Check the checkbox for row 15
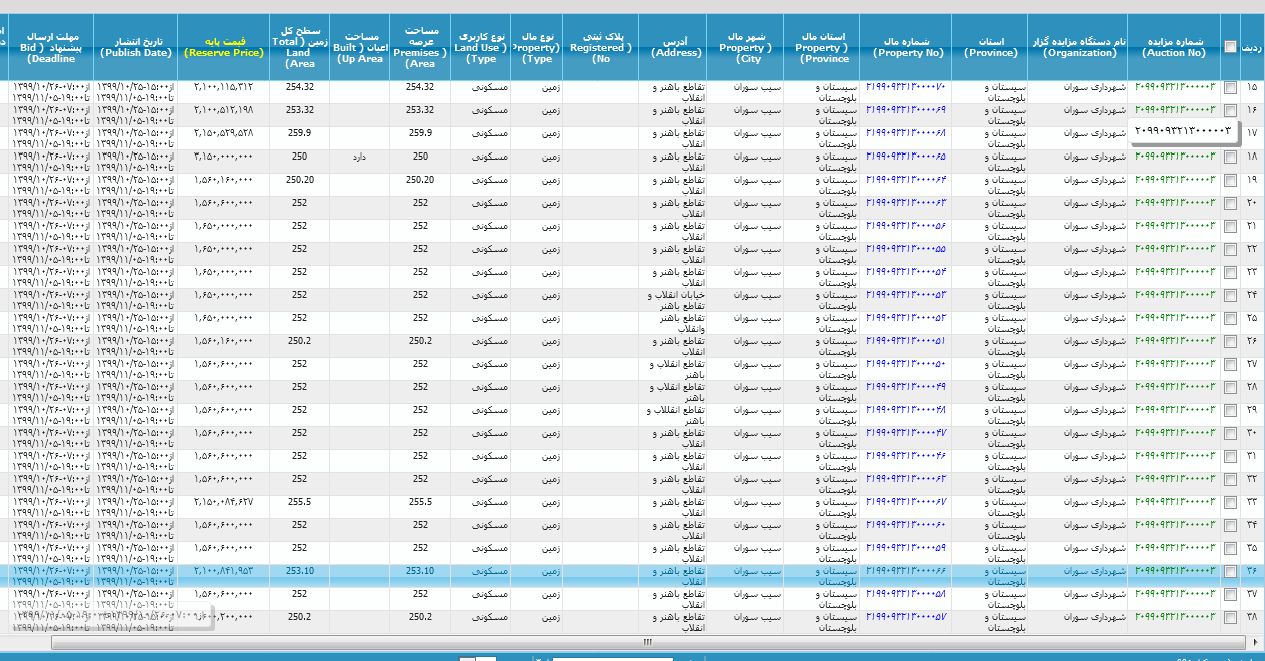This screenshot has height=661, width=1265. 1230,88
